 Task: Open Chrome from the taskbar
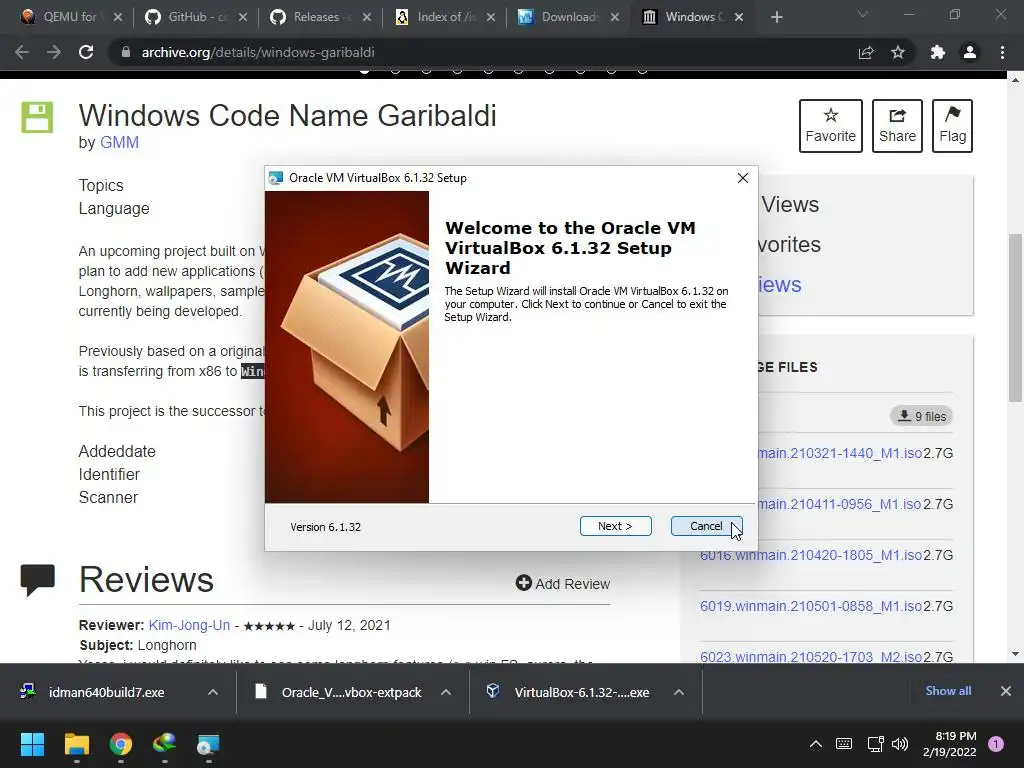coord(121,744)
